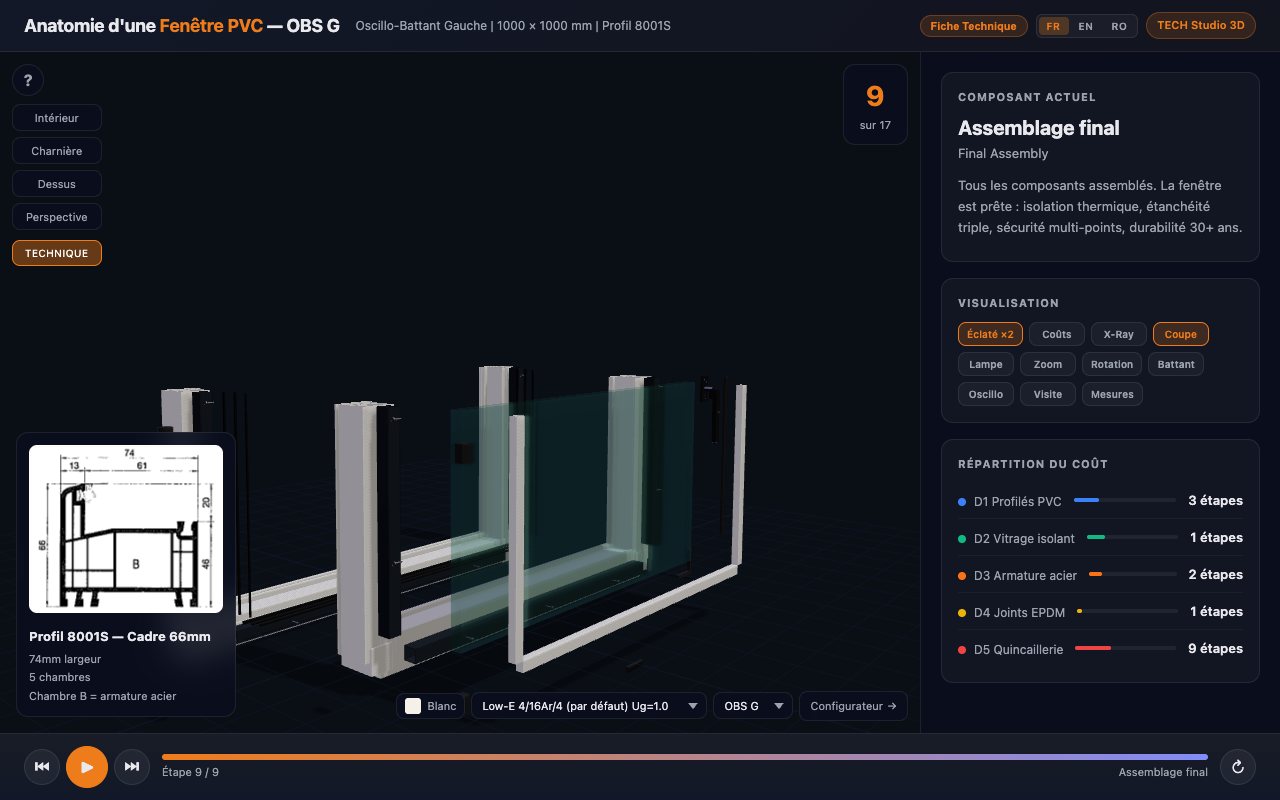
Task: Select D1 Profilés PVC cost row
Action: click(x=1100, y=501)
